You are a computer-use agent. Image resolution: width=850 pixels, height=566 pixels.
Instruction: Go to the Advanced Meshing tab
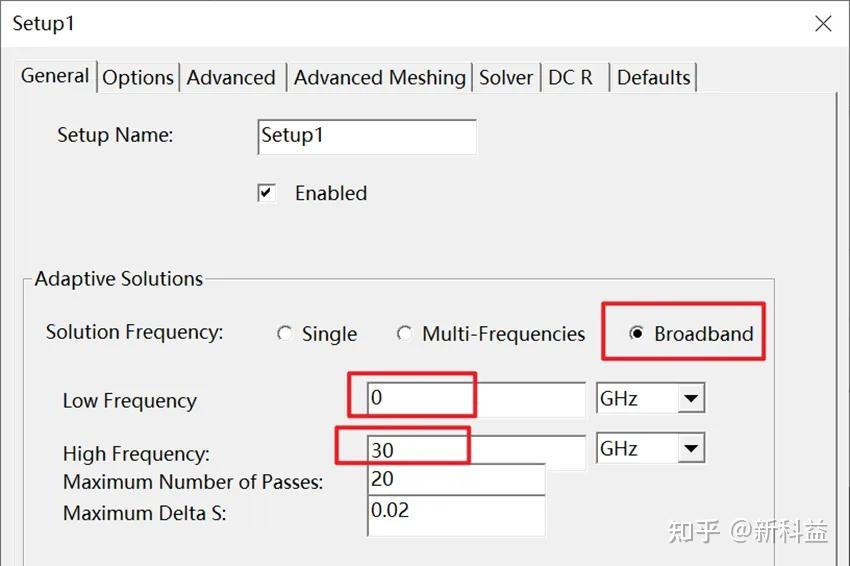tap(379, 78)
